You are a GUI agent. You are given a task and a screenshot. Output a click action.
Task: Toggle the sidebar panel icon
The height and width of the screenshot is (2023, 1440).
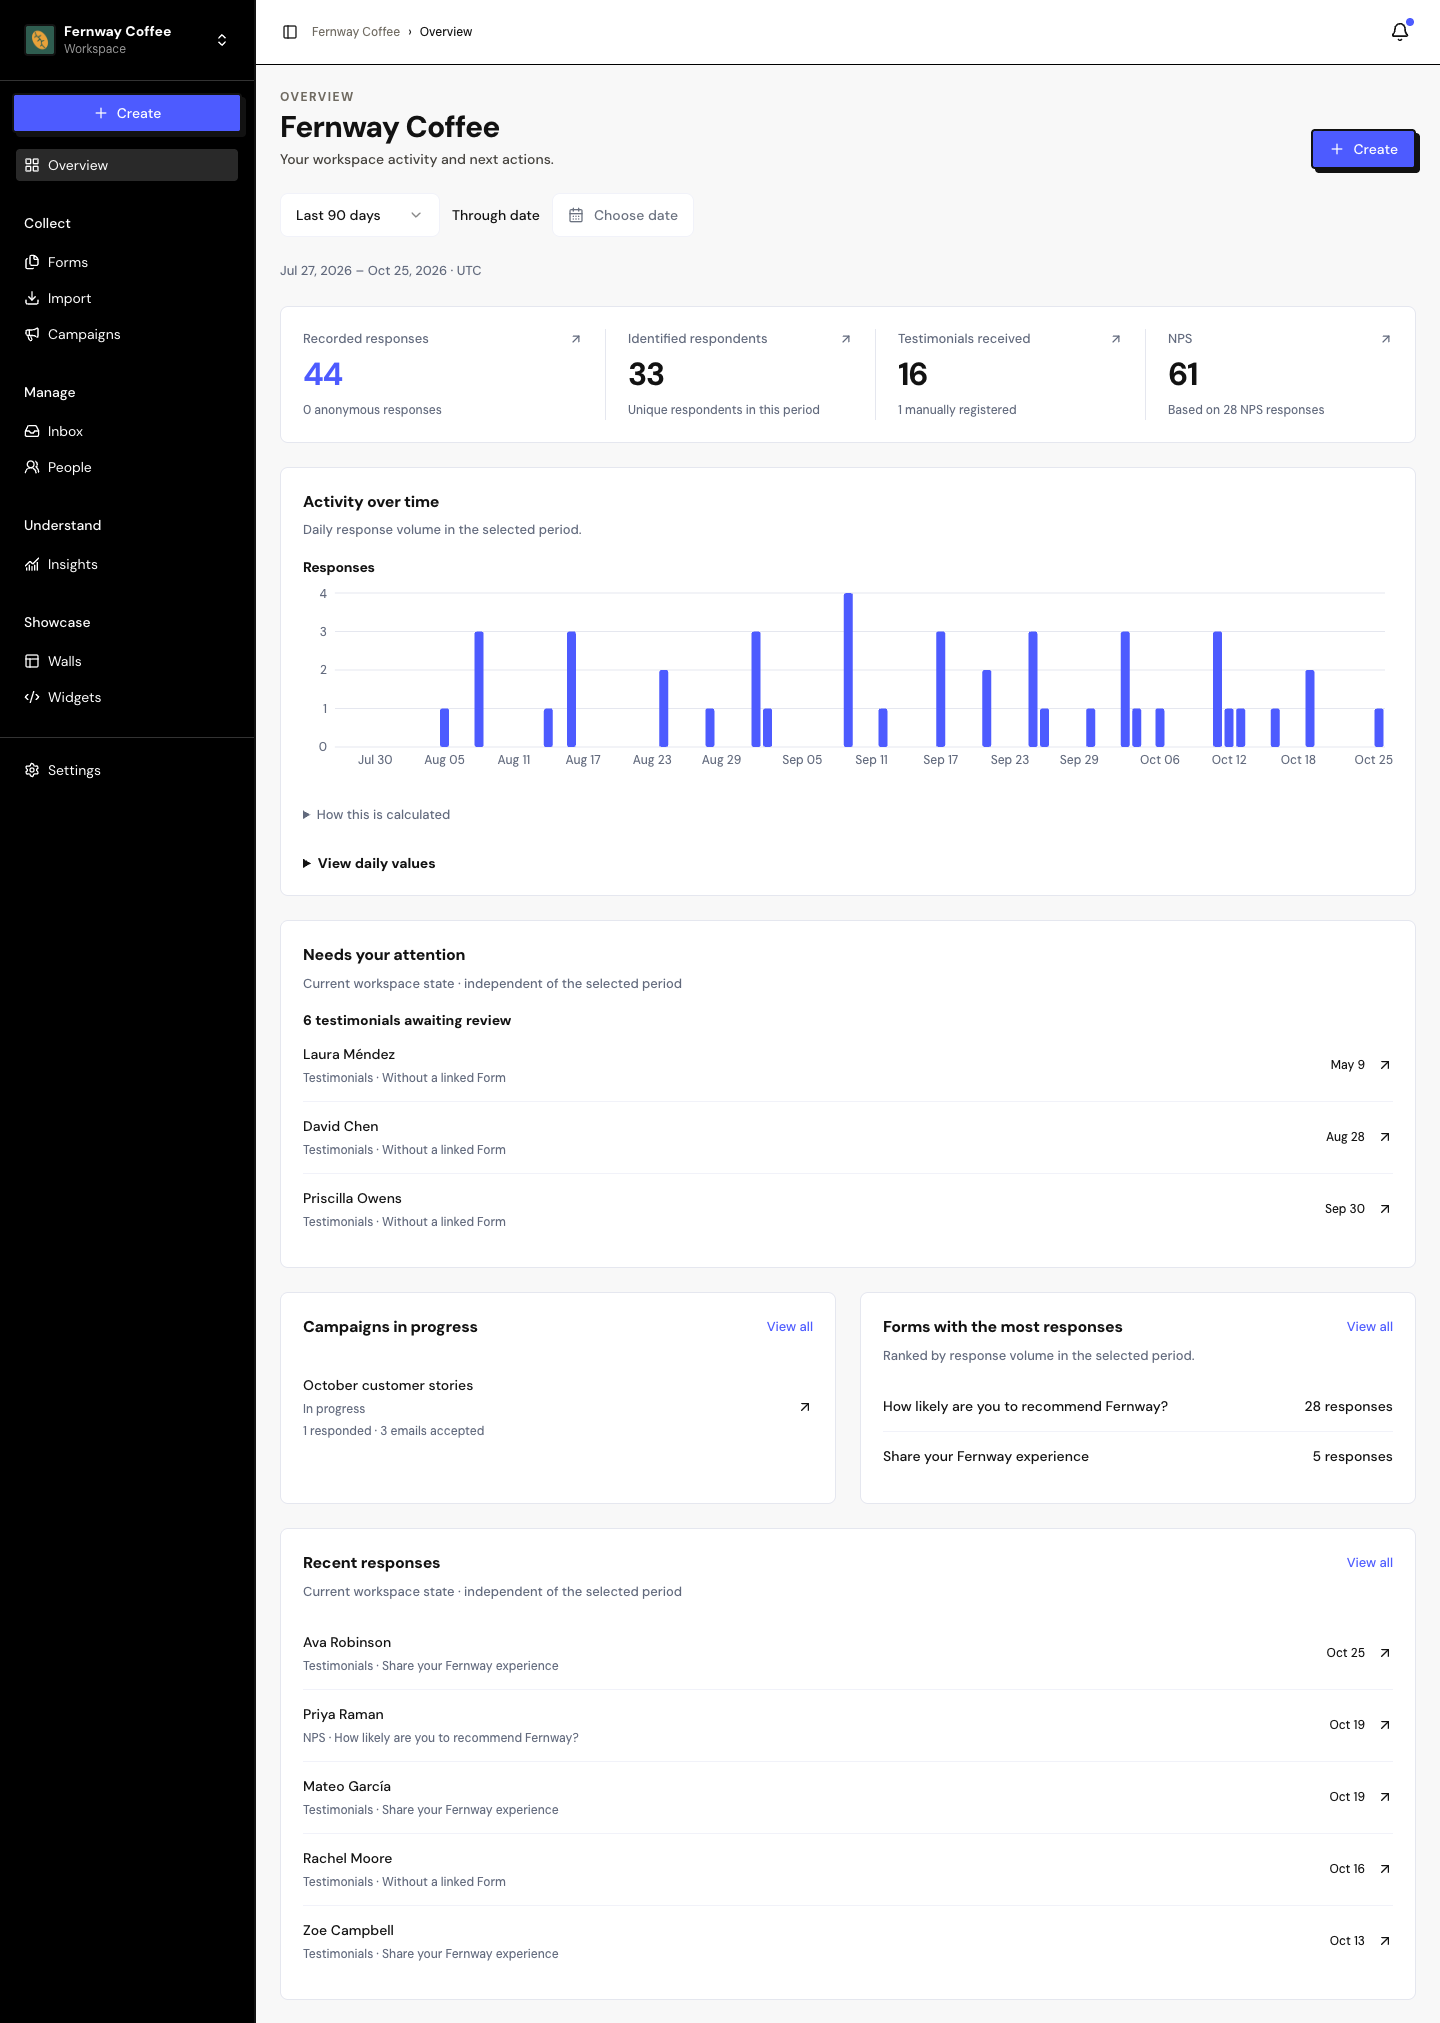click(290, 32)
